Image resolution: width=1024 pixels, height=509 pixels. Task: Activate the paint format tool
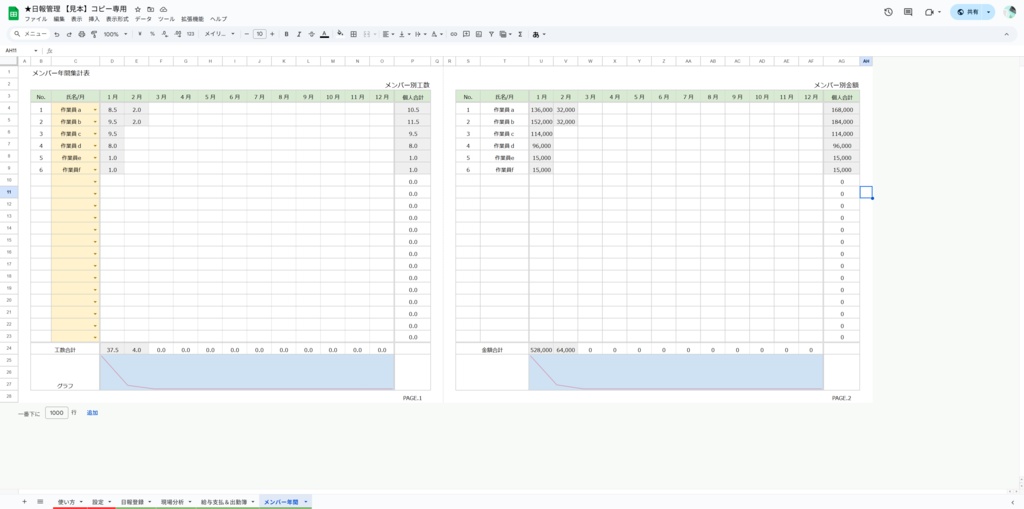94,34
